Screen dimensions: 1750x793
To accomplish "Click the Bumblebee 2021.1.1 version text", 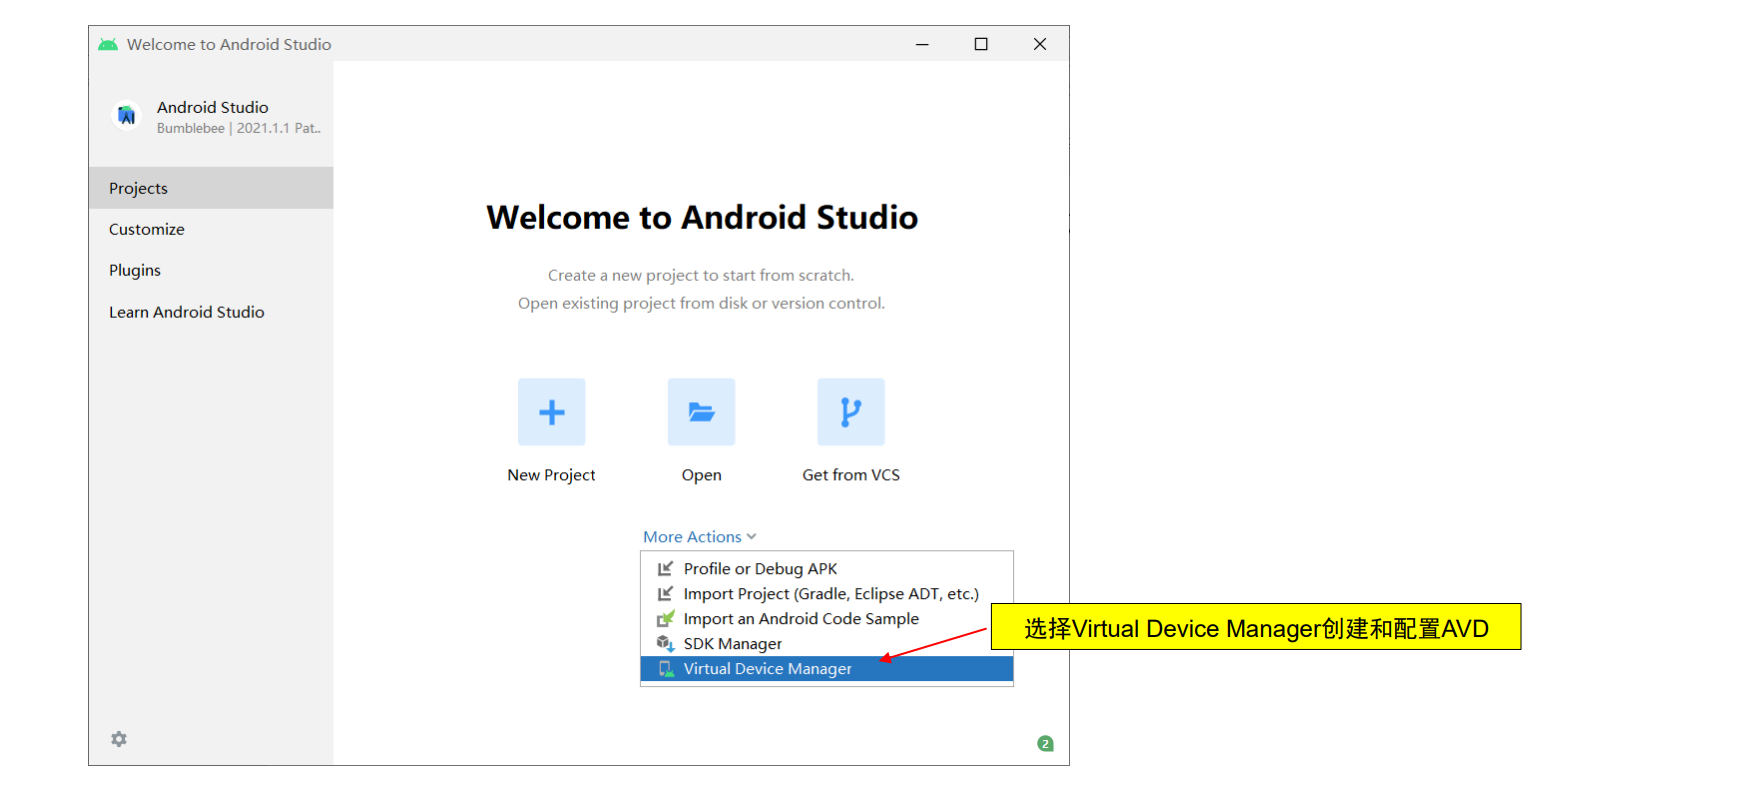I will coord(238,128).
